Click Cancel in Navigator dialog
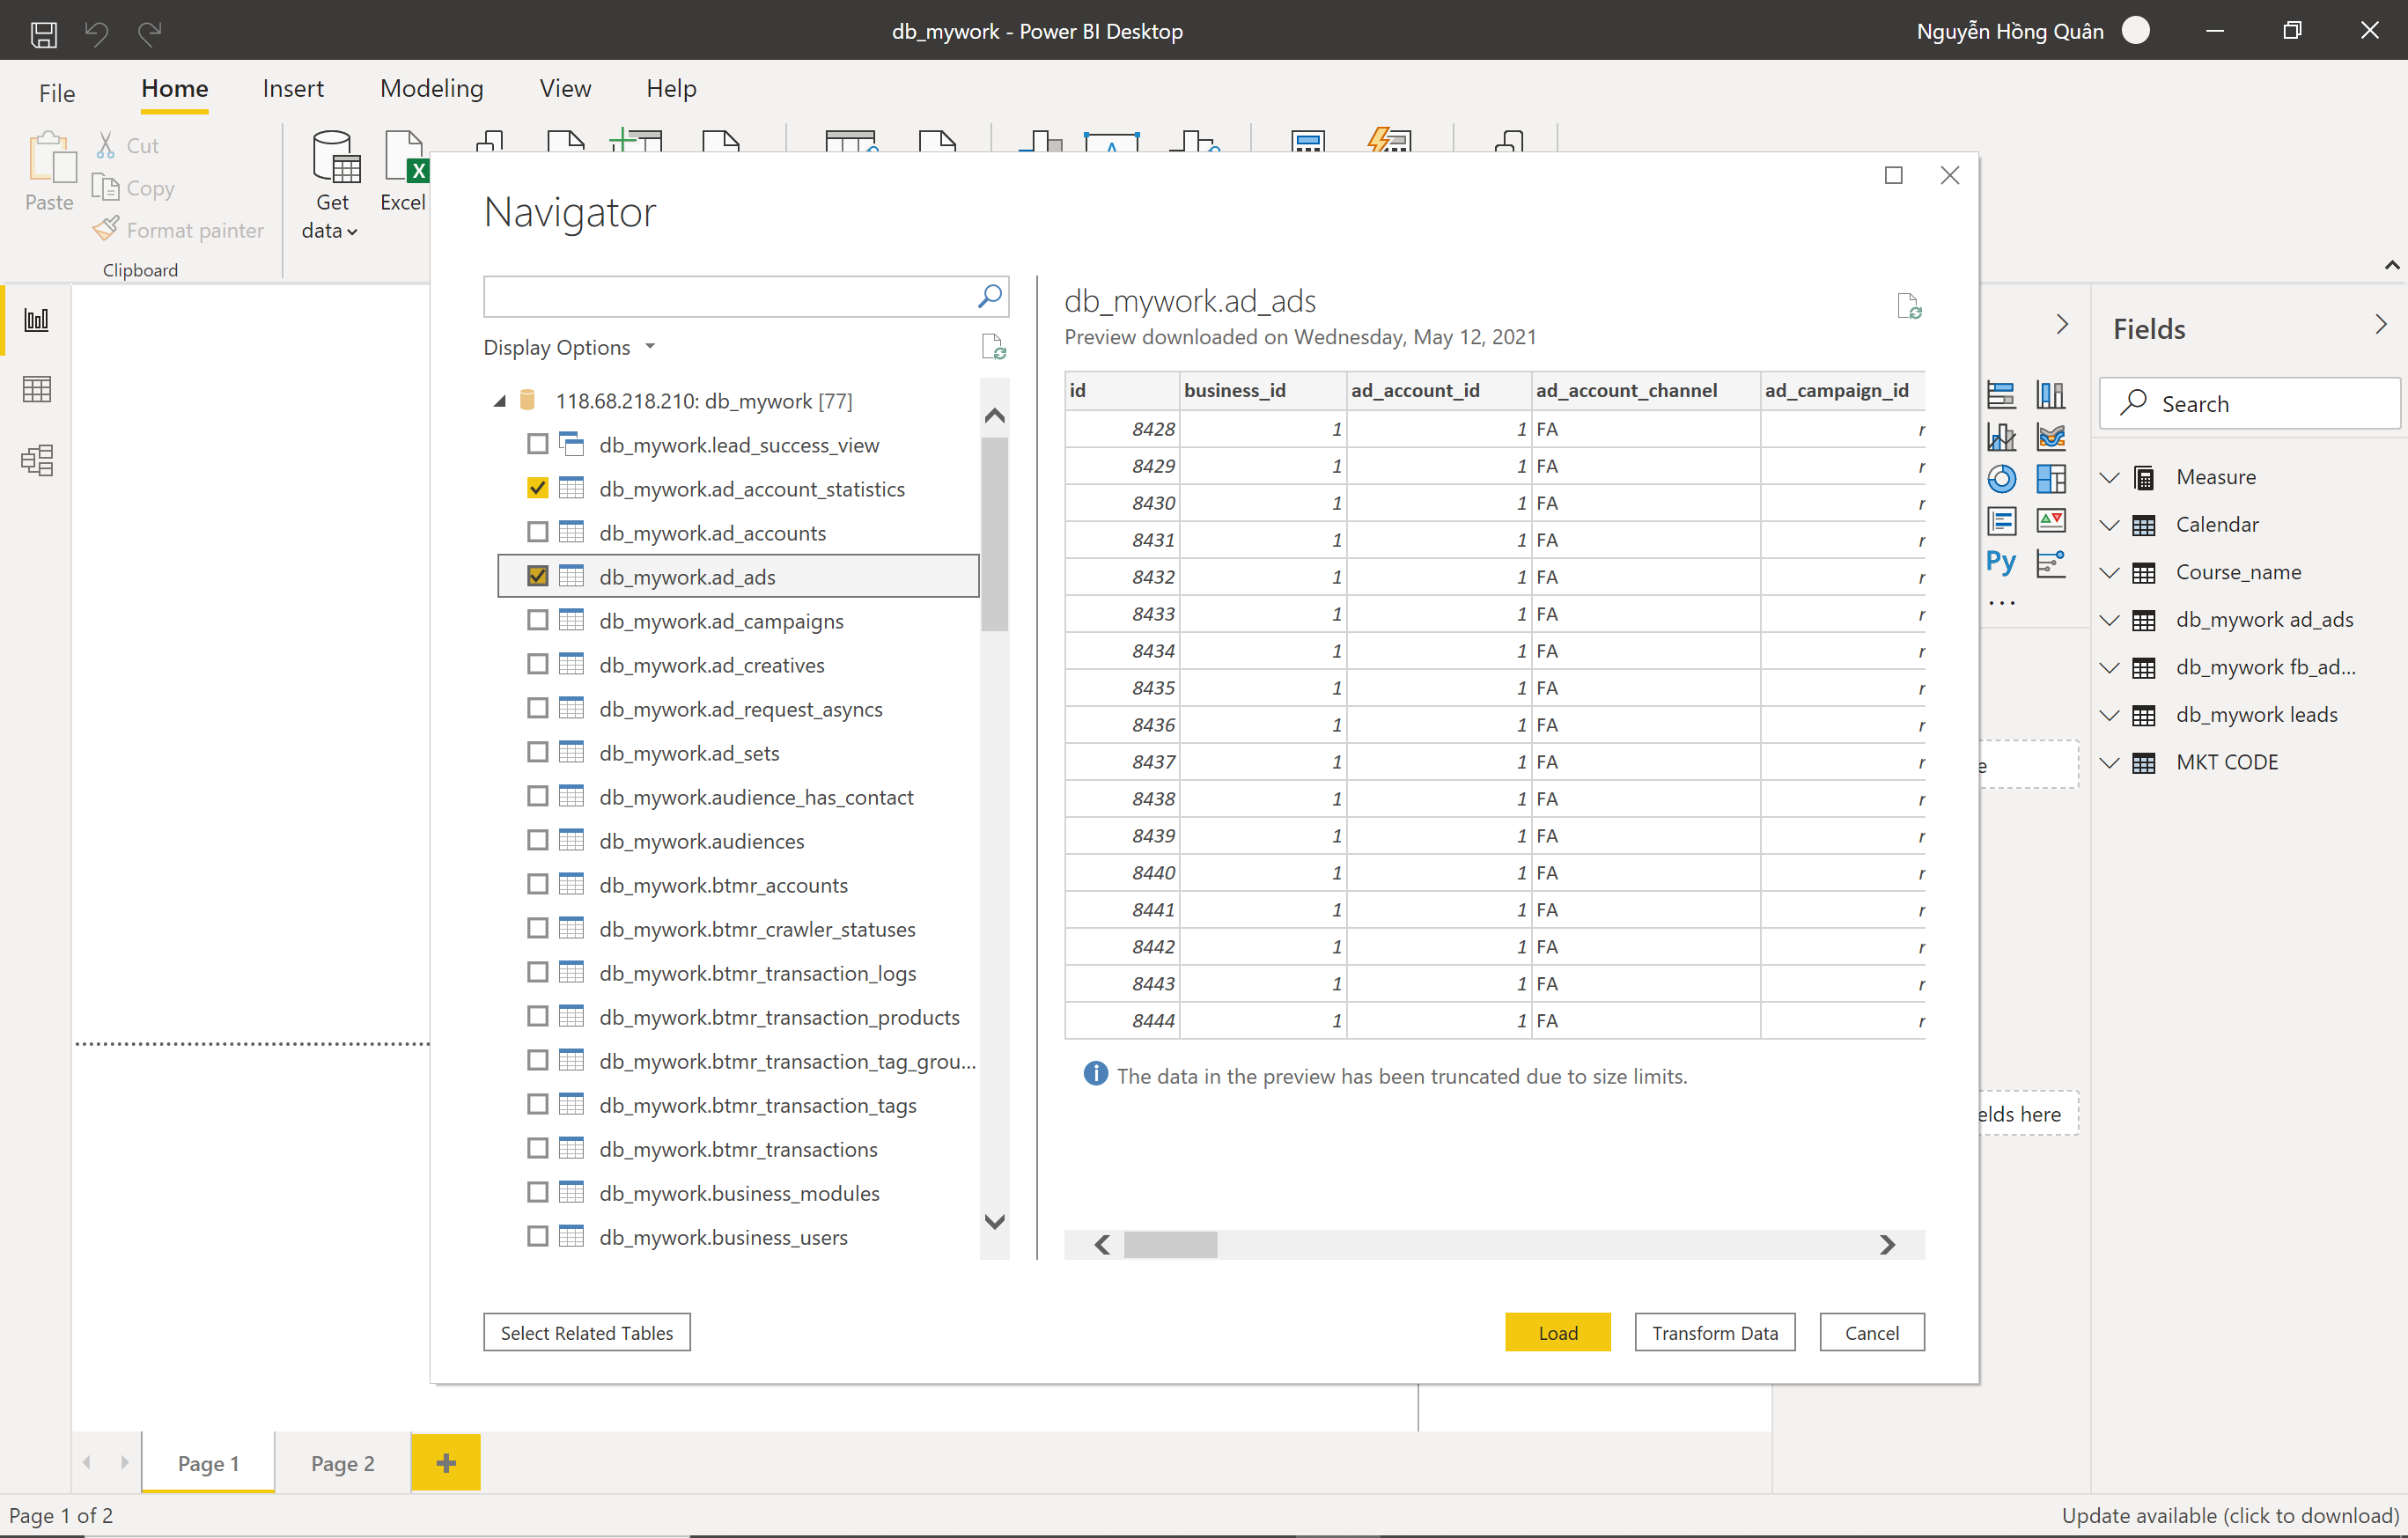This screenshot has width=2408, height=1538. [x=1871, y=1332]
